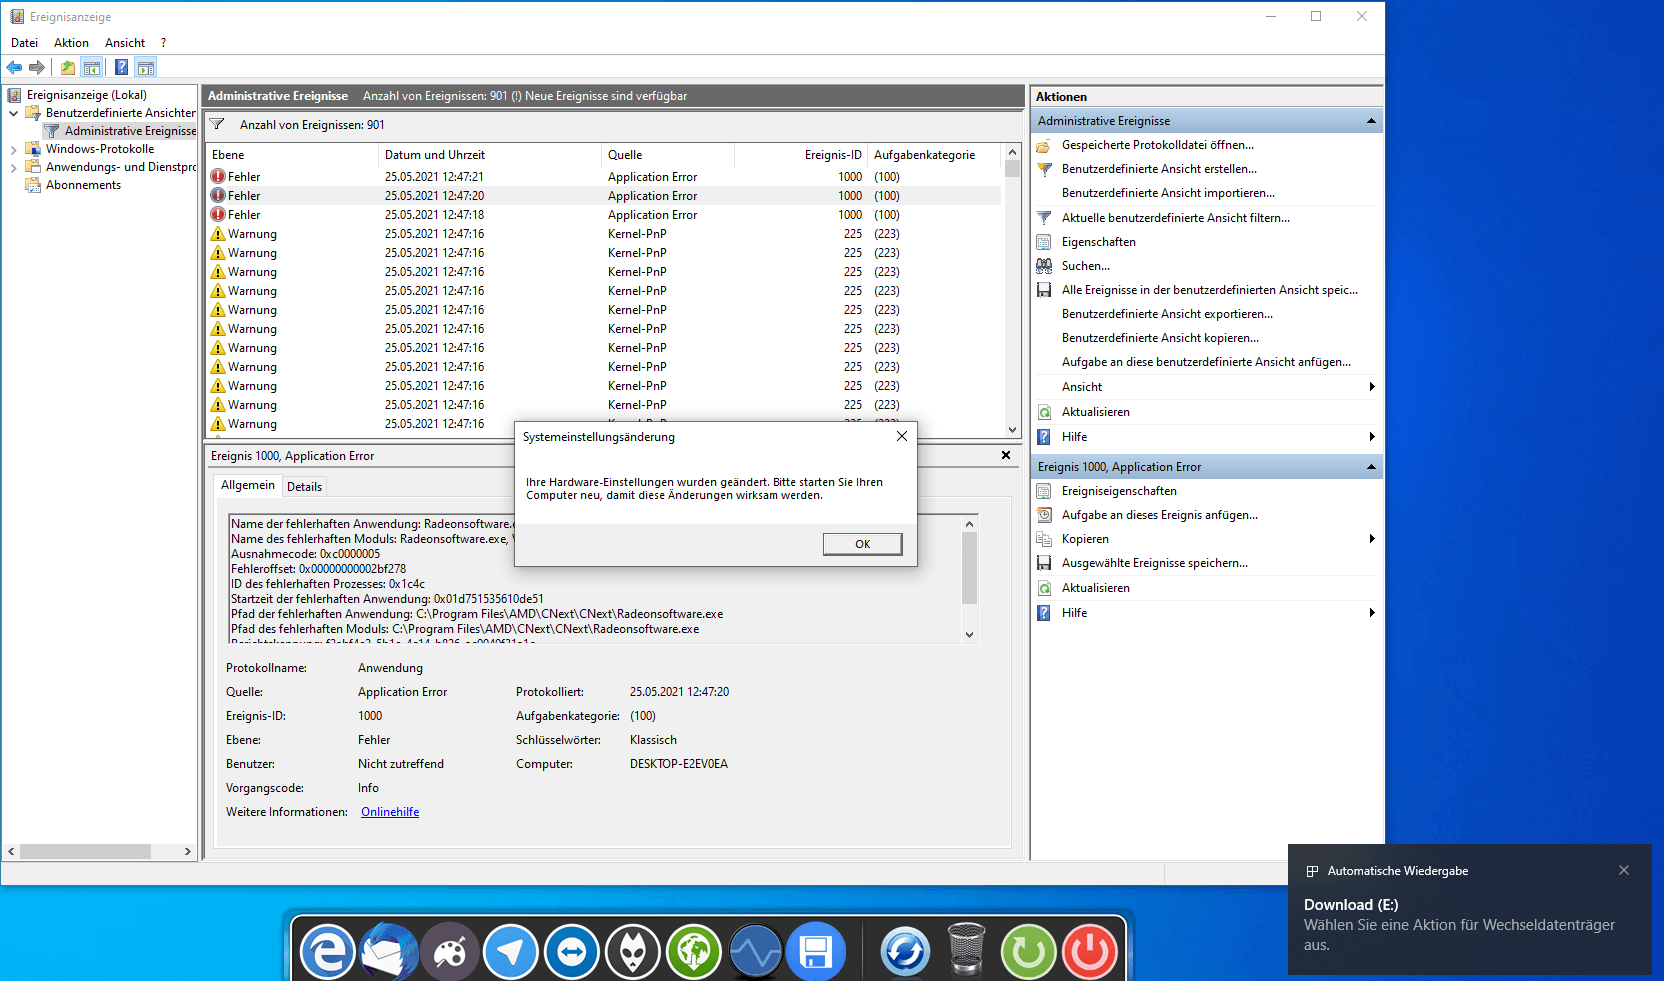Click Telegram icon in the dock
Image resolution: width=1664 pixels, height=981 pixels.
click(x=510, y=951)
